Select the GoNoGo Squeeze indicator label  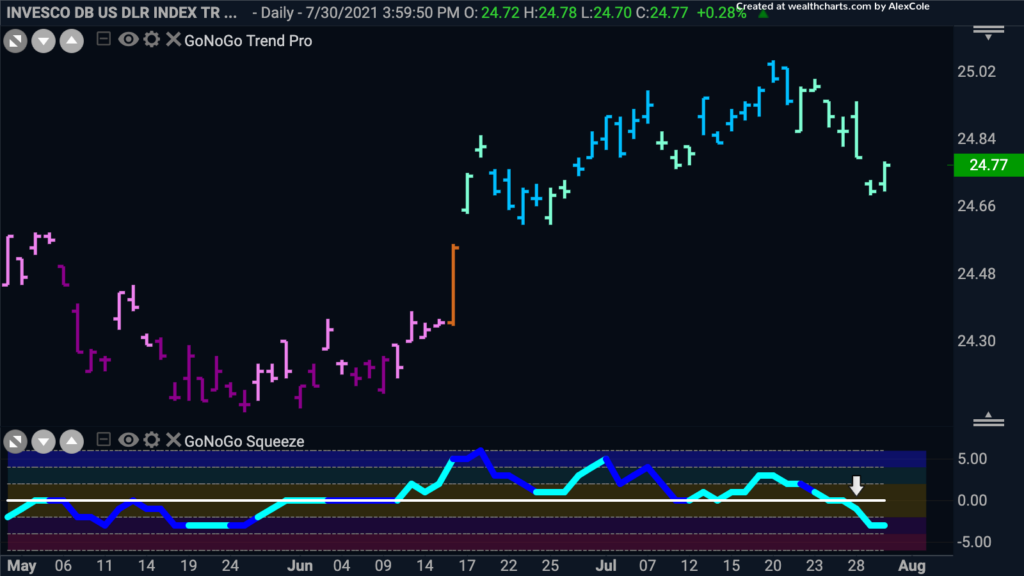(x=244, y=441)
